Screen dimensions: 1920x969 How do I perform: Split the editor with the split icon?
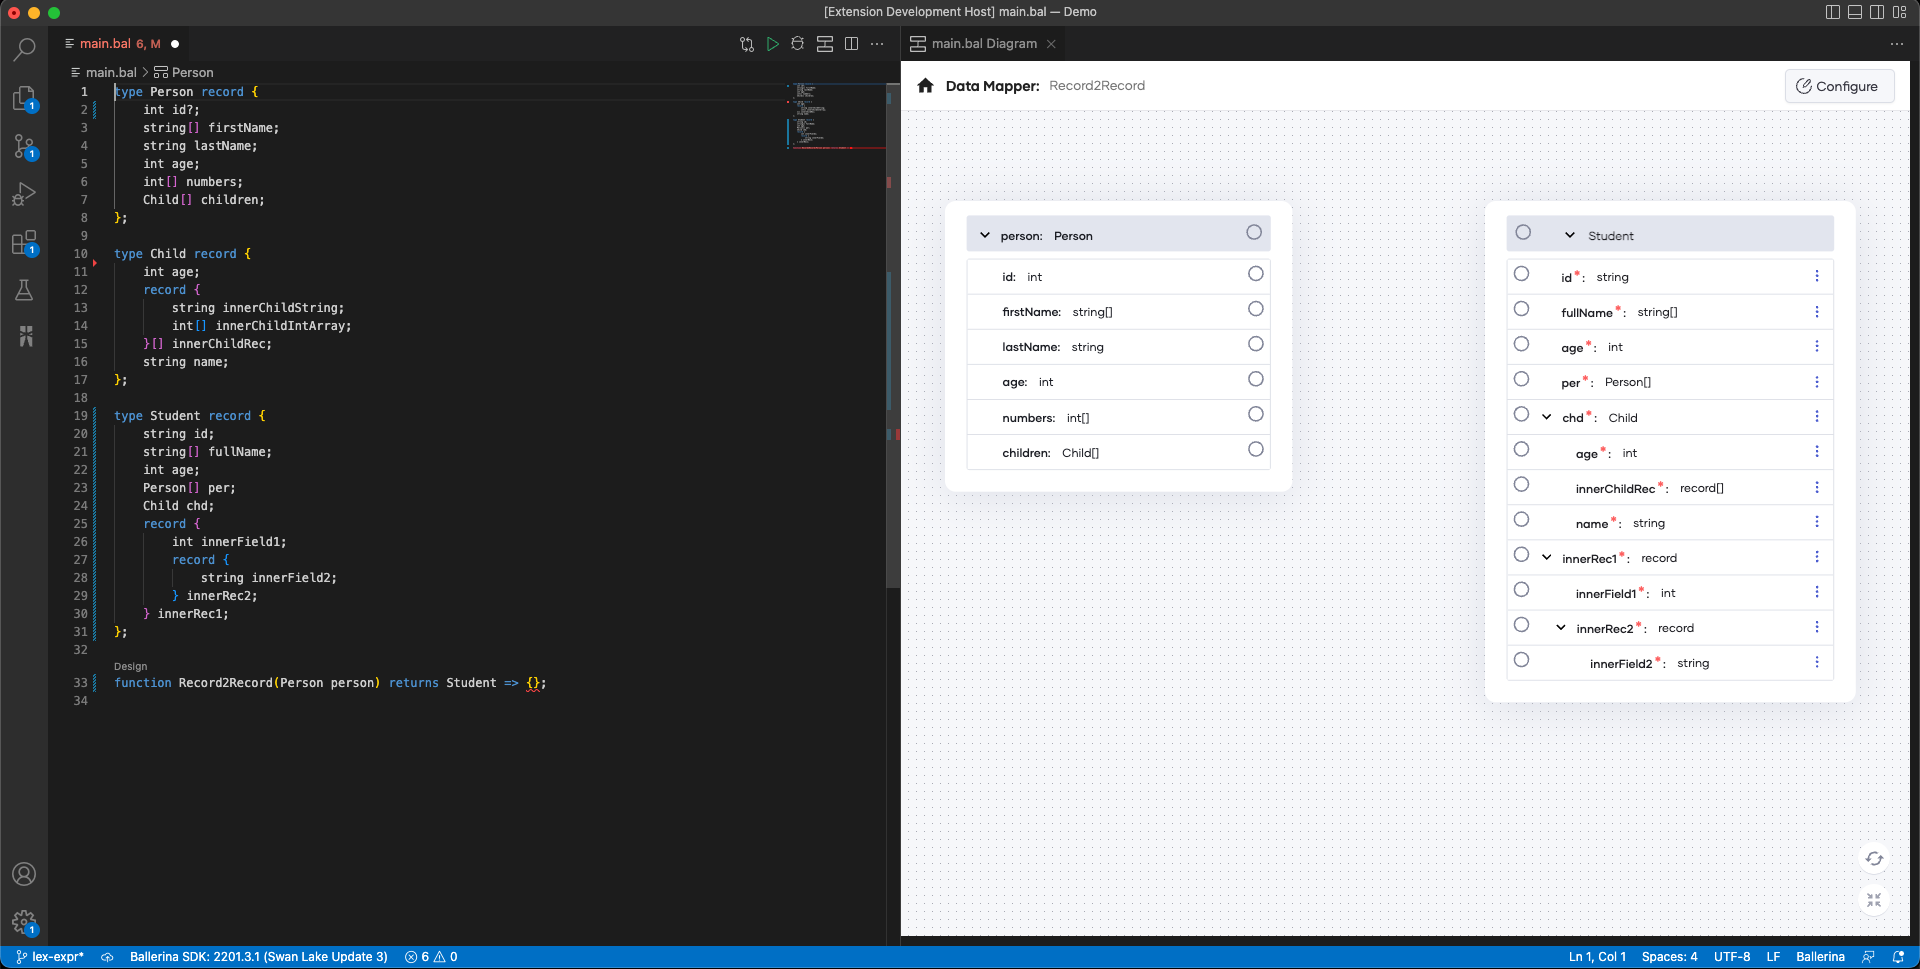[851, 44]
